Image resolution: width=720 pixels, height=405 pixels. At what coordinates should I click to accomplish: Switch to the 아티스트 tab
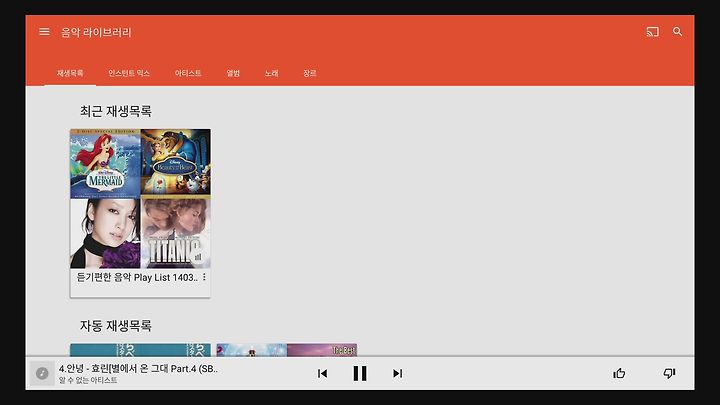188,73
